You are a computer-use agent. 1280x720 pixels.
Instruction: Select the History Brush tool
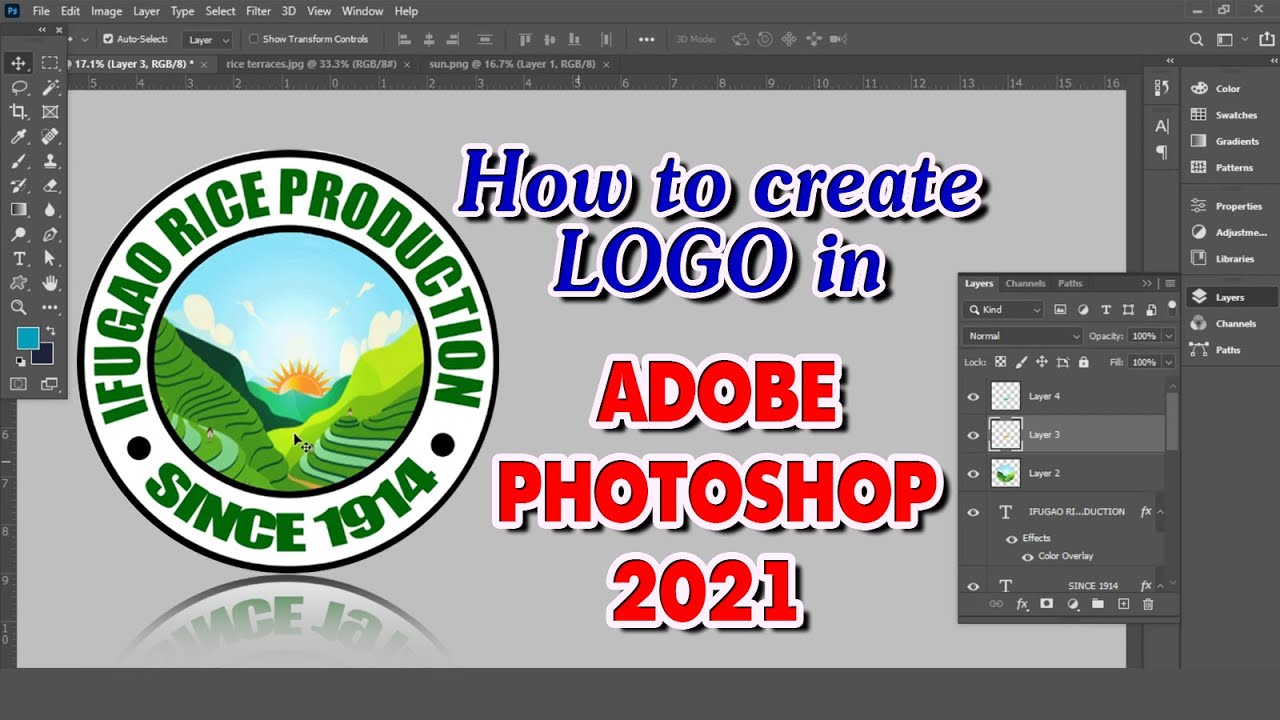(19, 185)
